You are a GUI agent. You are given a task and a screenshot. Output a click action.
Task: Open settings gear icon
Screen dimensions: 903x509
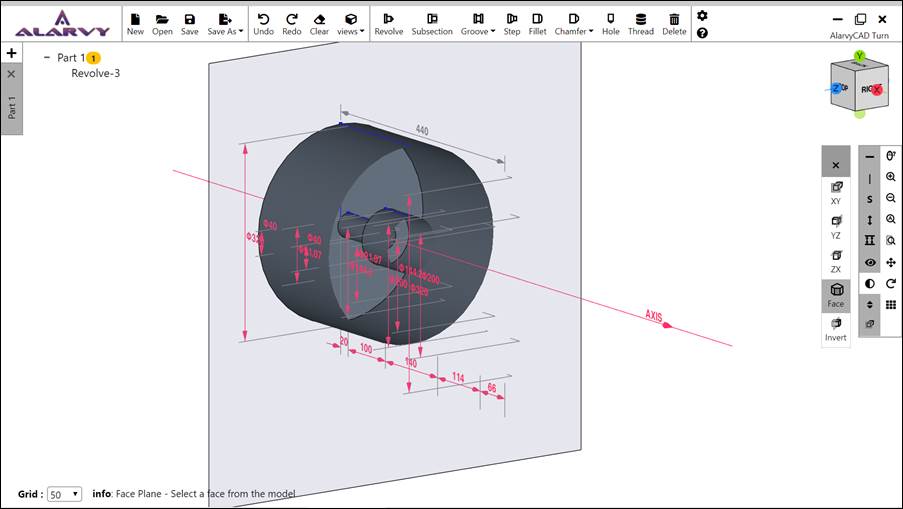tap(702, 16)
